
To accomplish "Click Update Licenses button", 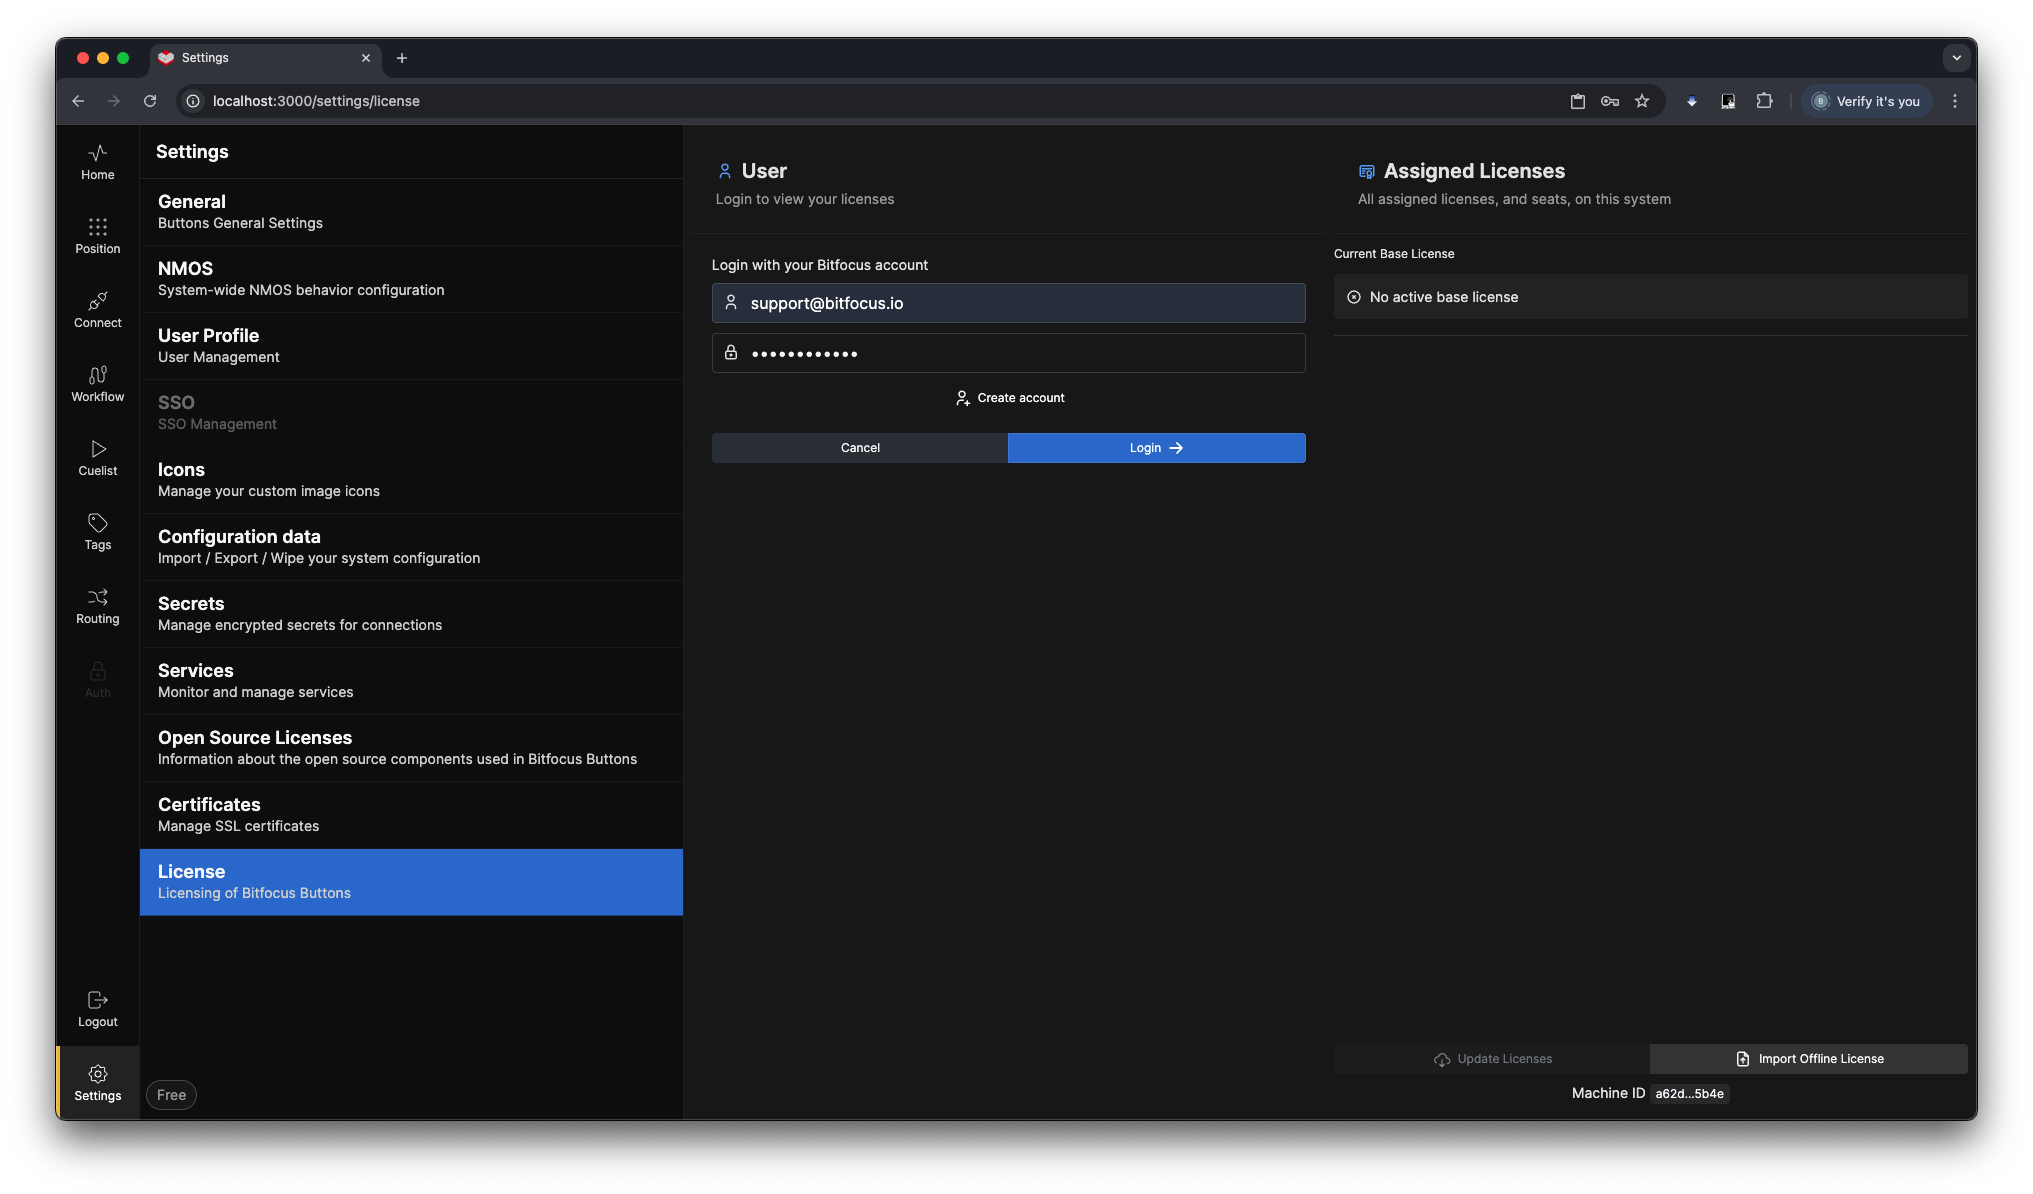I will click(x=1492, y=1059).
